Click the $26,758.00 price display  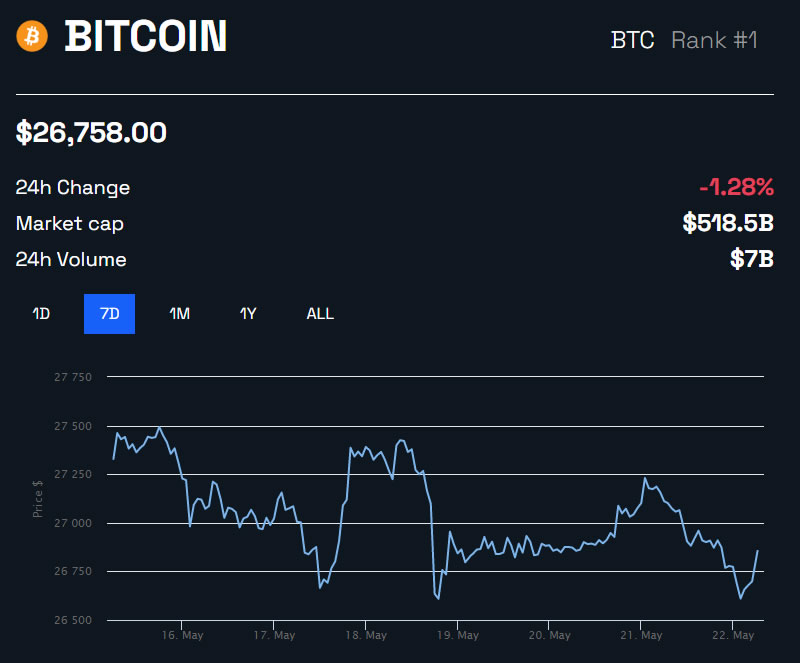[x=91, y=132]
